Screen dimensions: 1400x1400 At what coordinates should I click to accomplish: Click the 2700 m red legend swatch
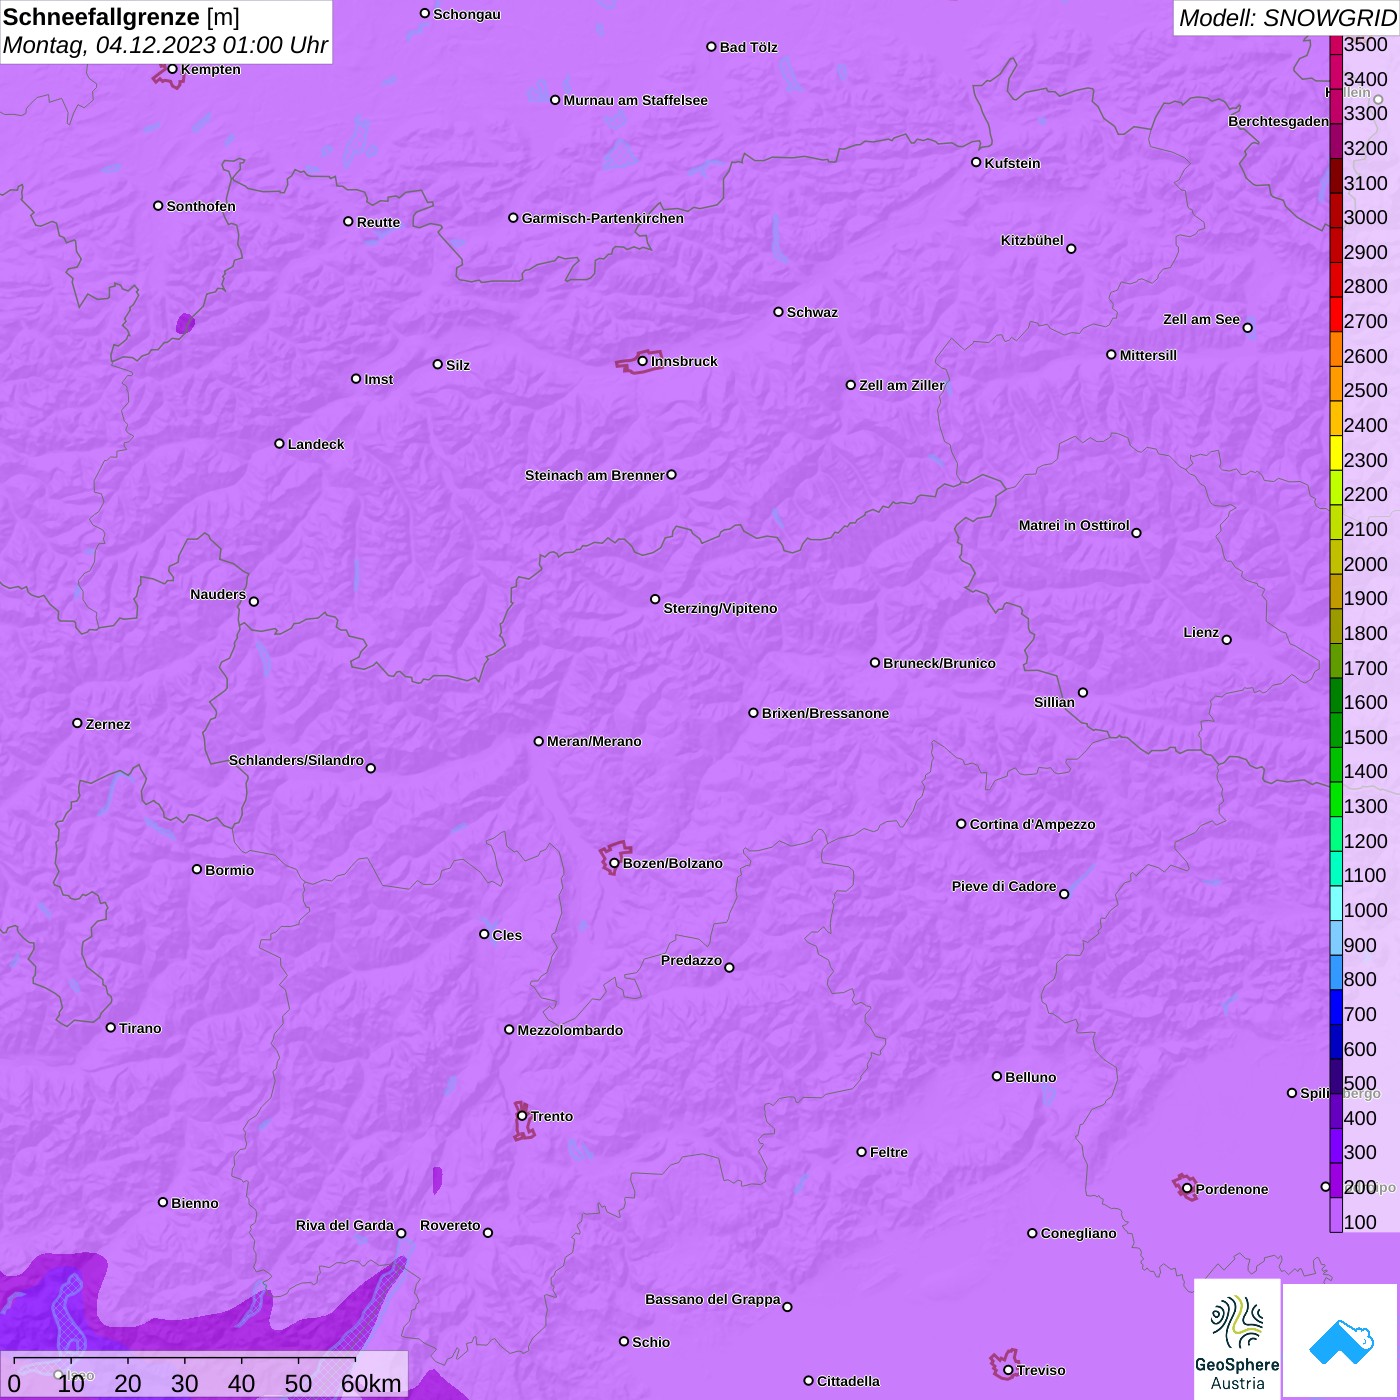pos(1336,314)
